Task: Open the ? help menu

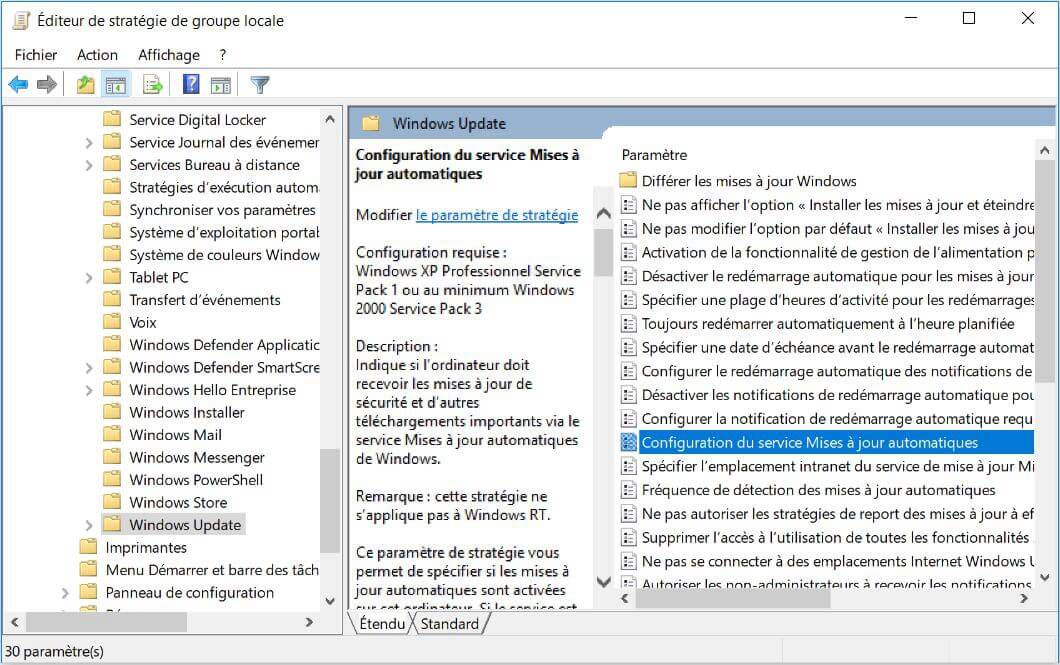Action: (222, 55)
